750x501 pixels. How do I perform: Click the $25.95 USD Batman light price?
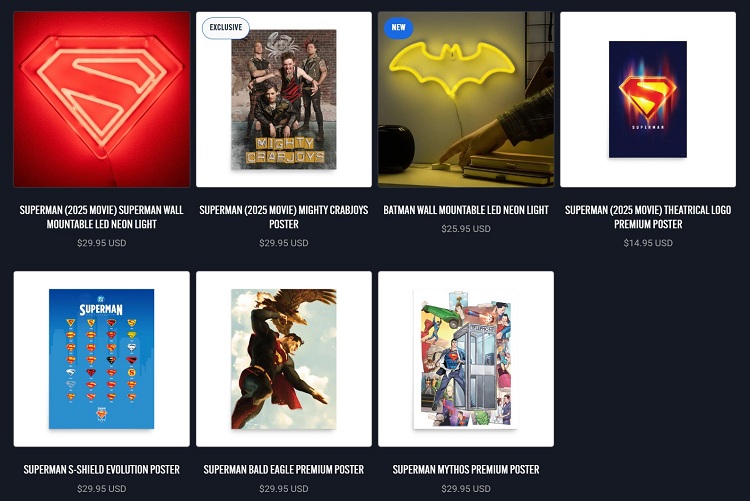point(466,229)
